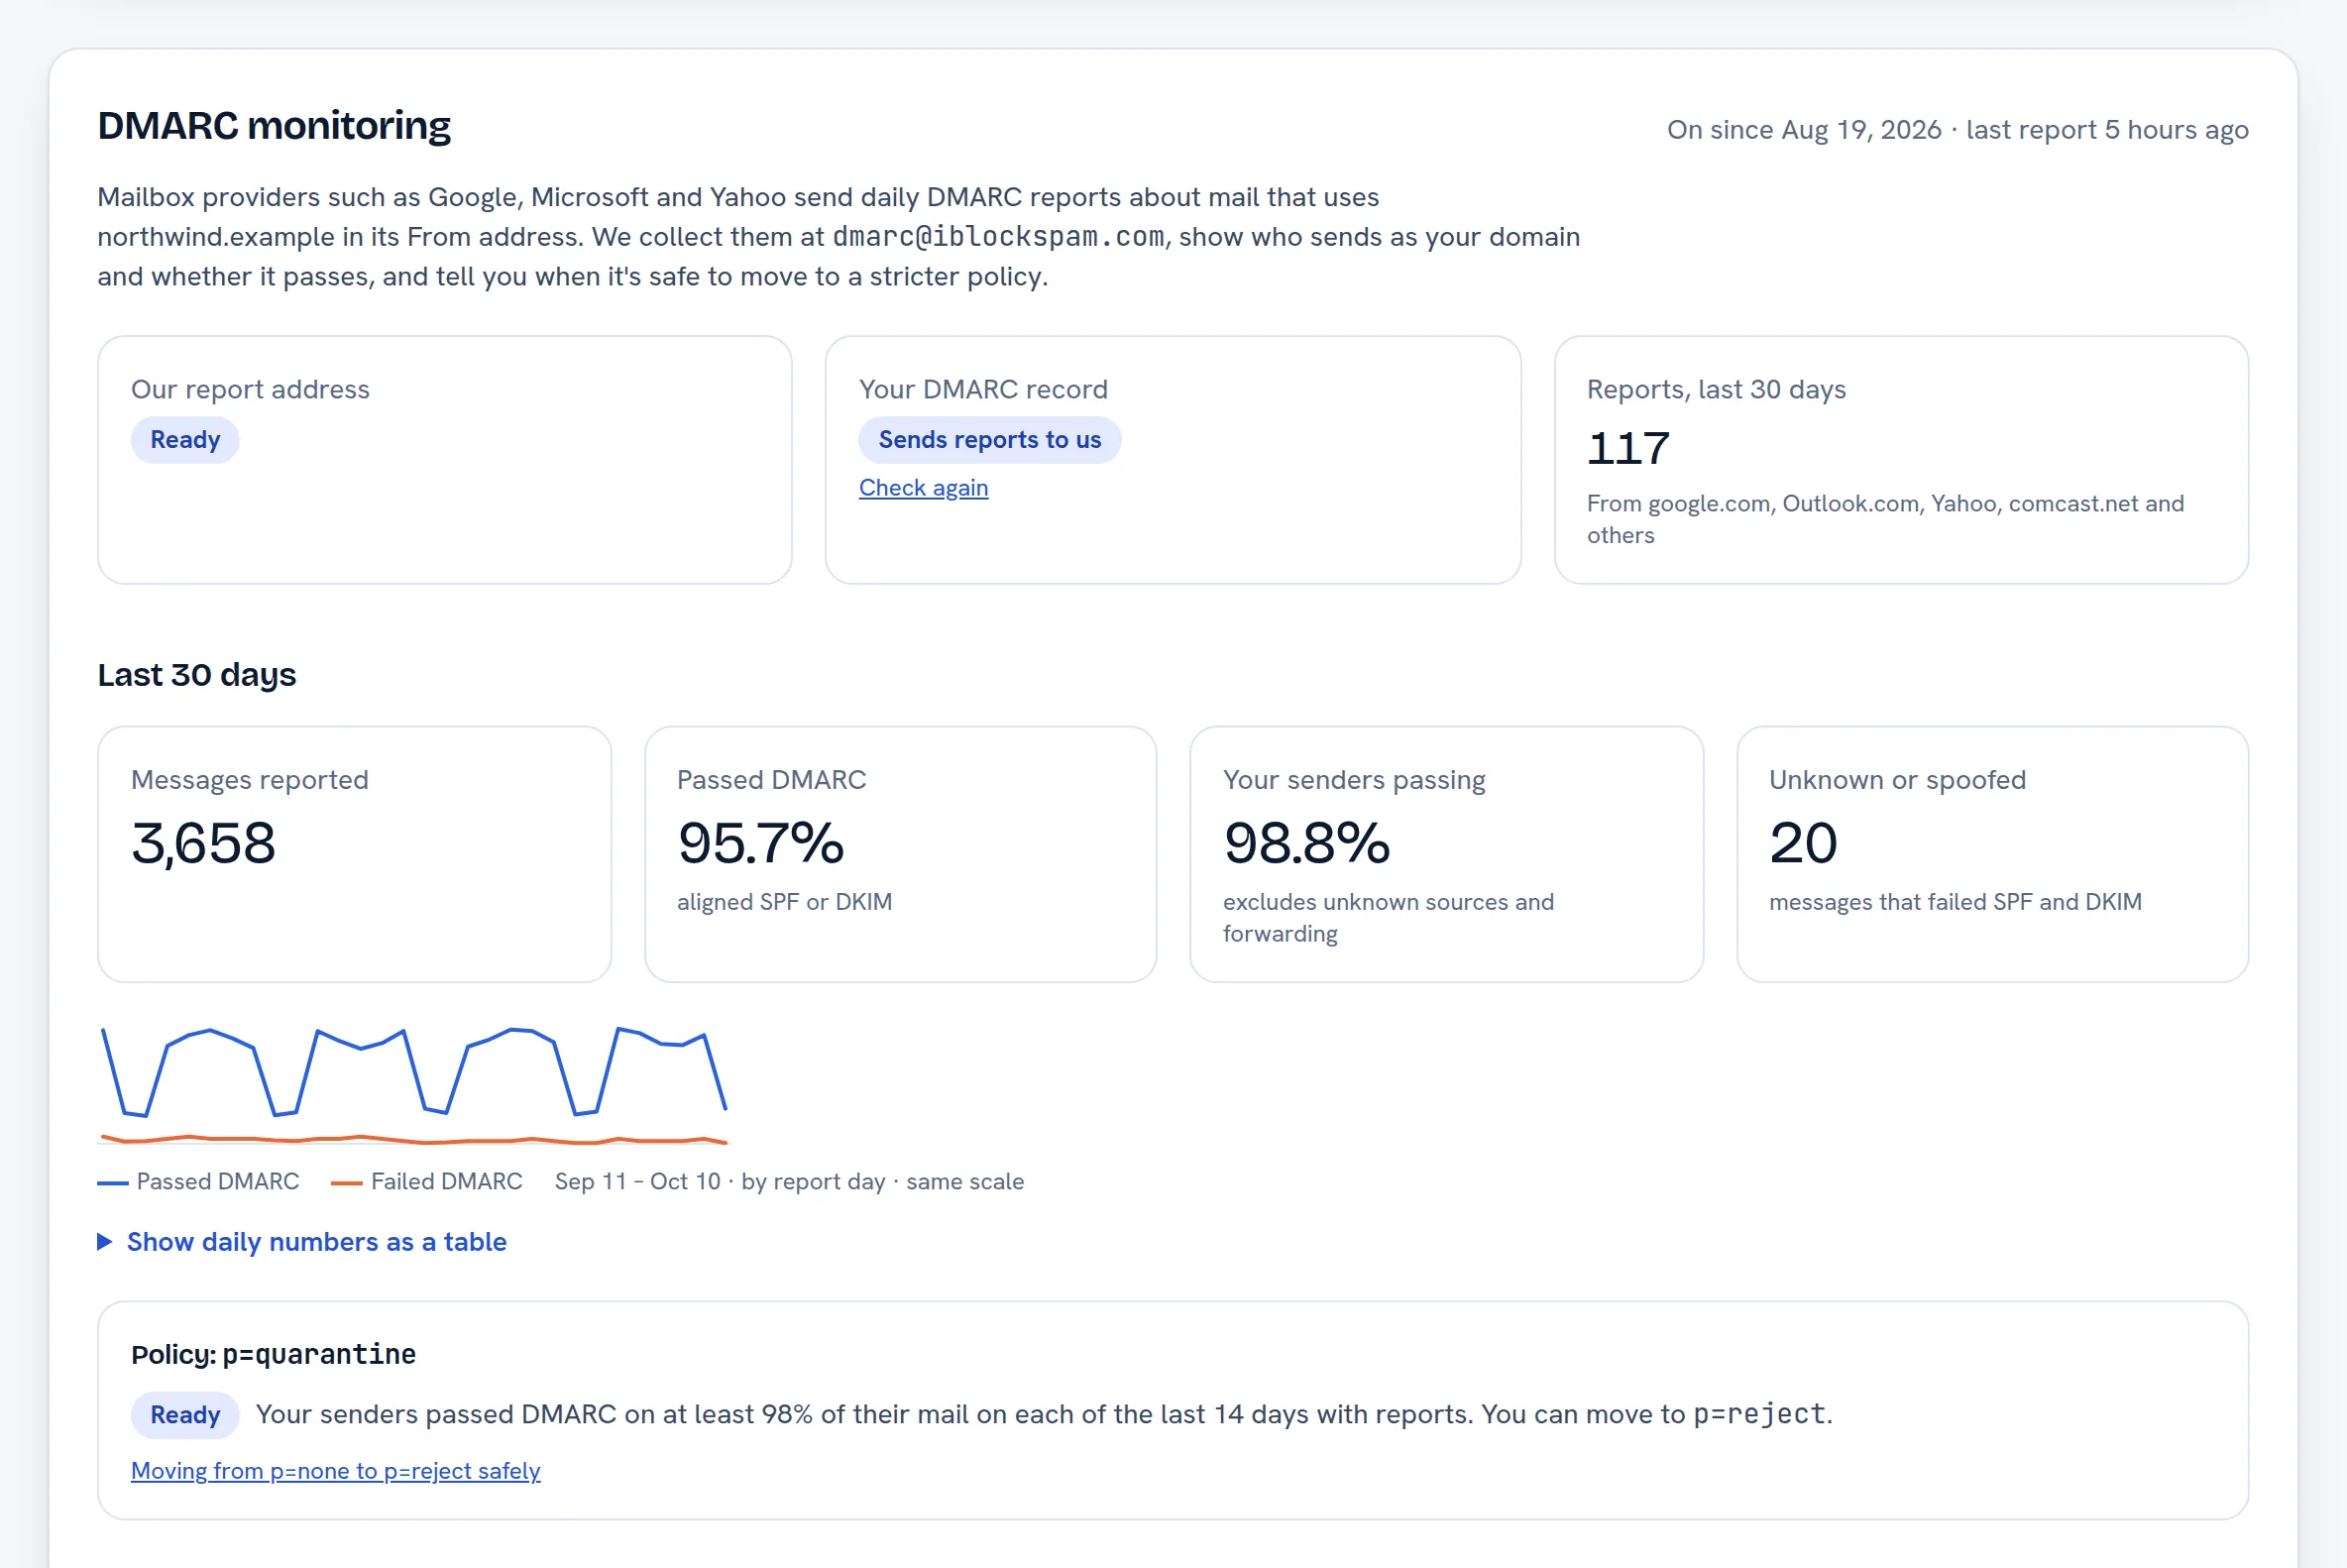Click the 'Your DMARC record' label
Viewport: 2347px width, 1568px height.
(983, 389)
